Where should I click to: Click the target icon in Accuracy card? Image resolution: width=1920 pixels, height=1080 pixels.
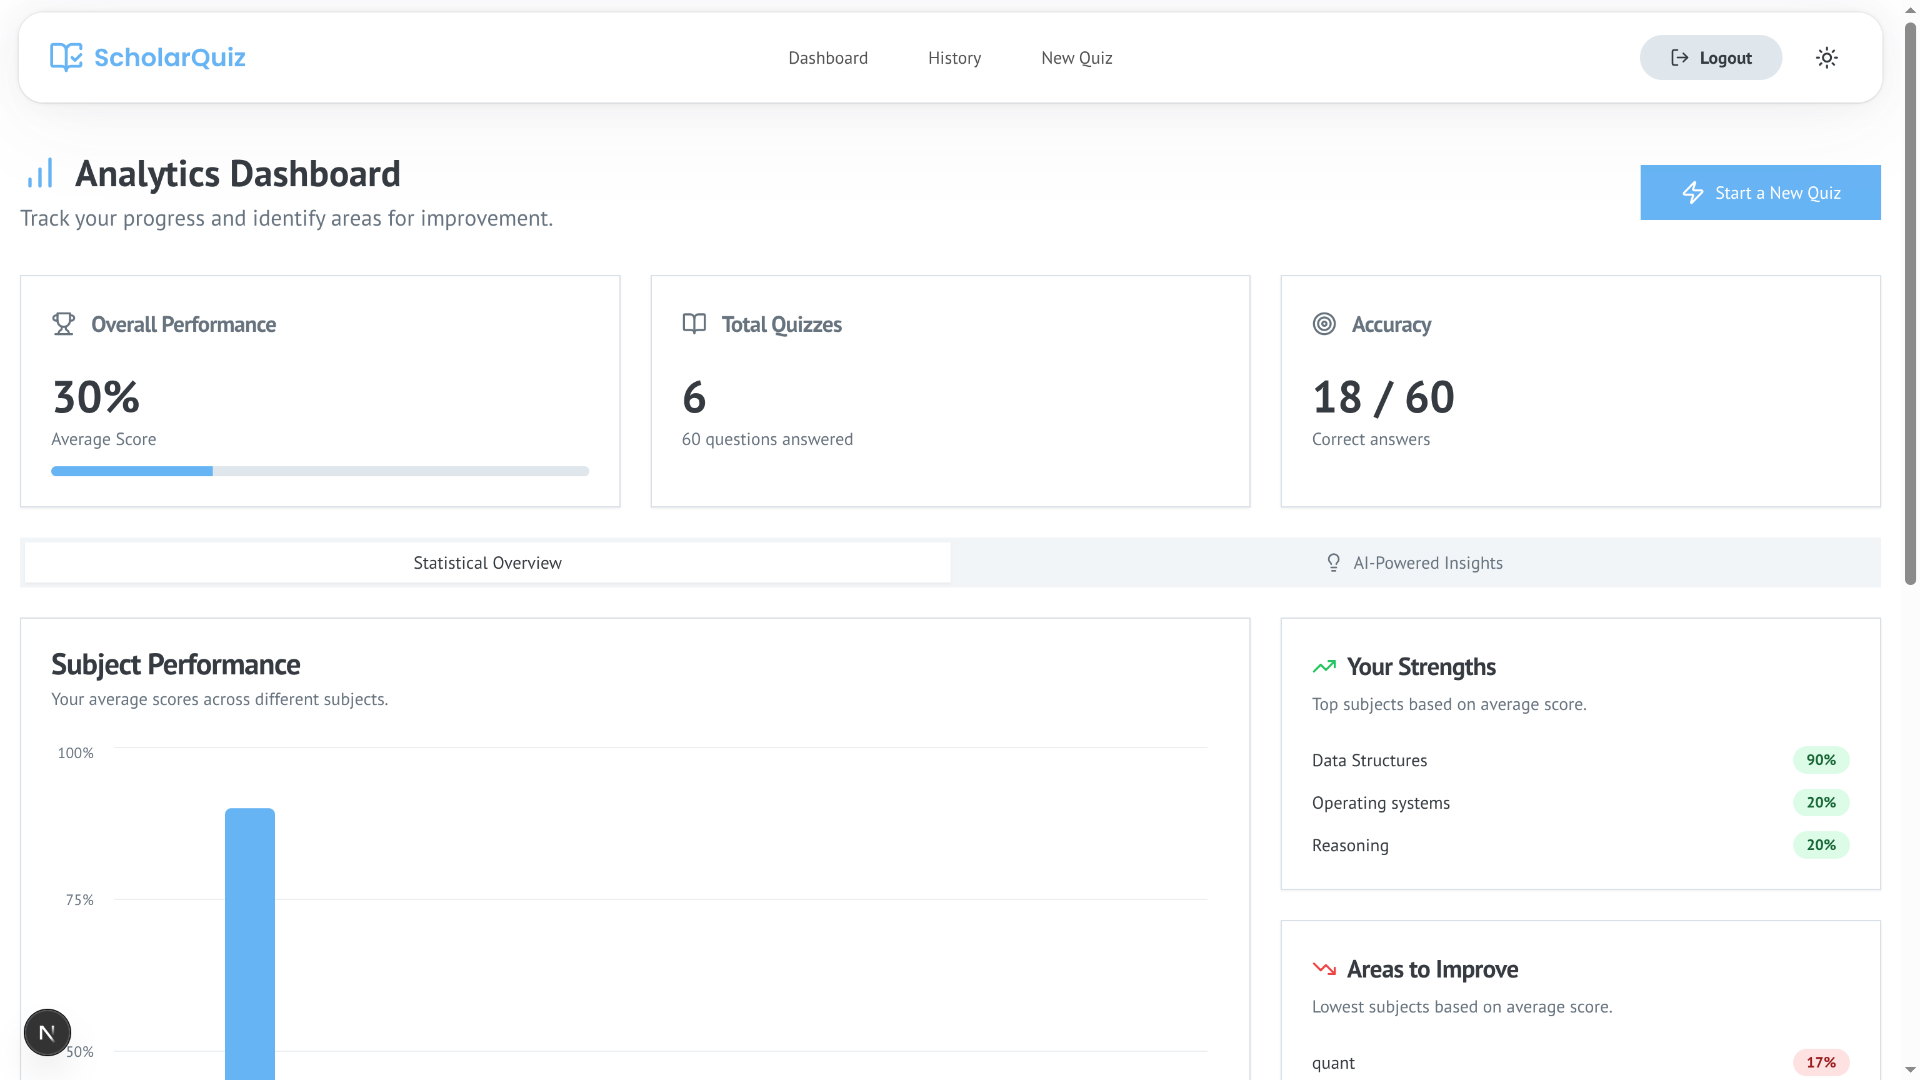coord(1324,324)
